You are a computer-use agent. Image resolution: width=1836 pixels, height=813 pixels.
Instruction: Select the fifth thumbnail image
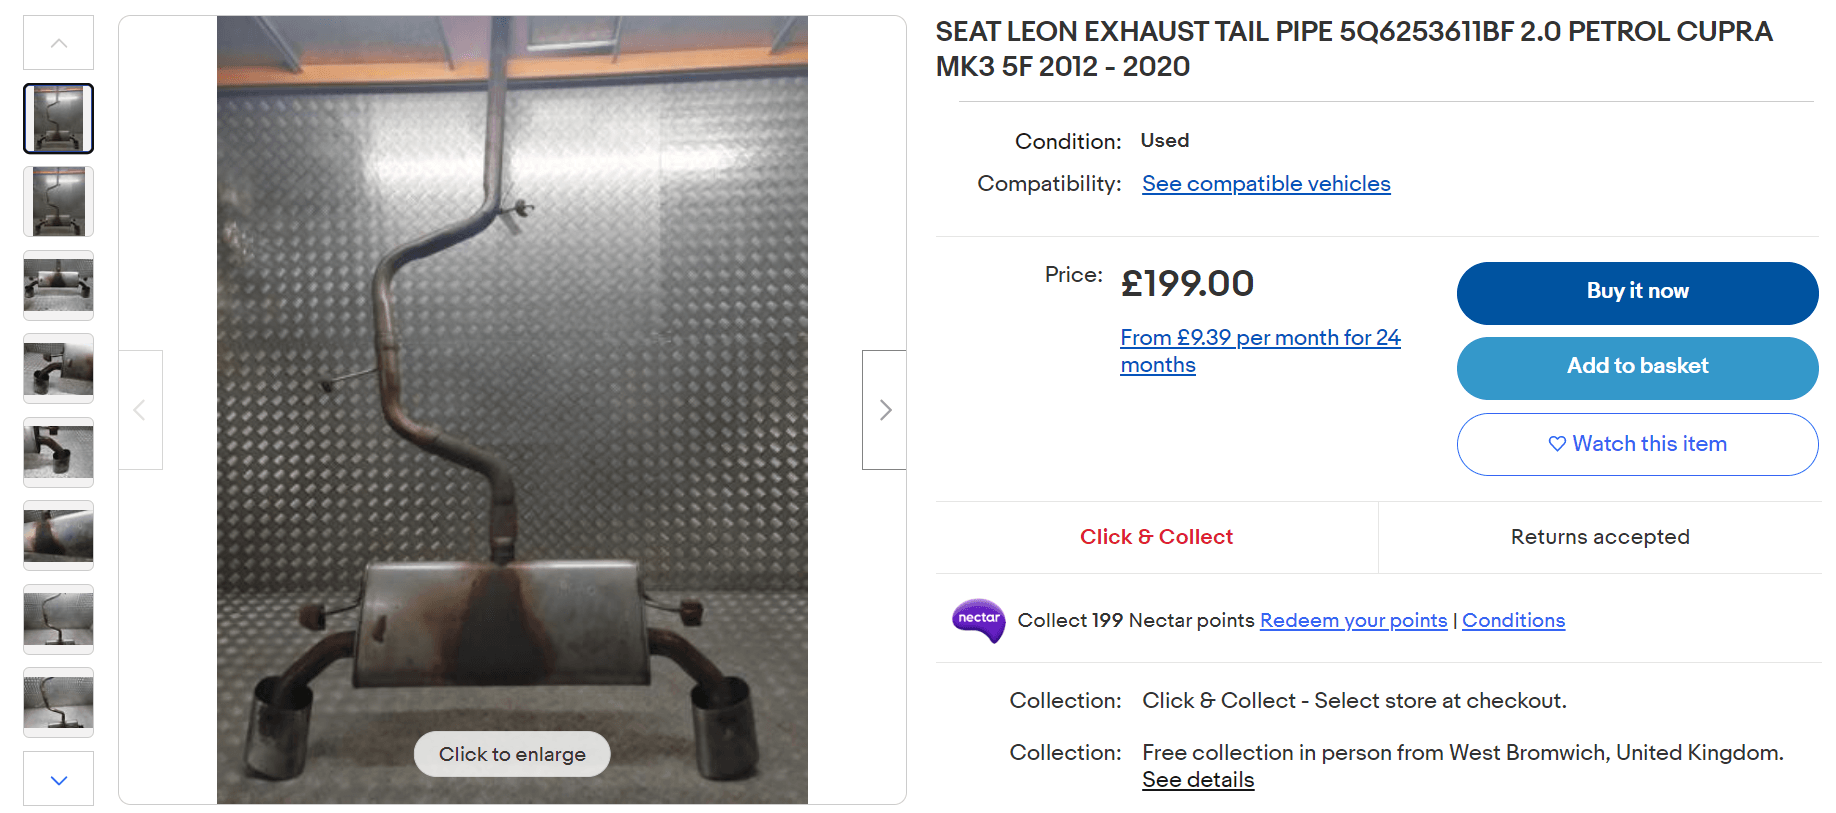pos(59,452)
